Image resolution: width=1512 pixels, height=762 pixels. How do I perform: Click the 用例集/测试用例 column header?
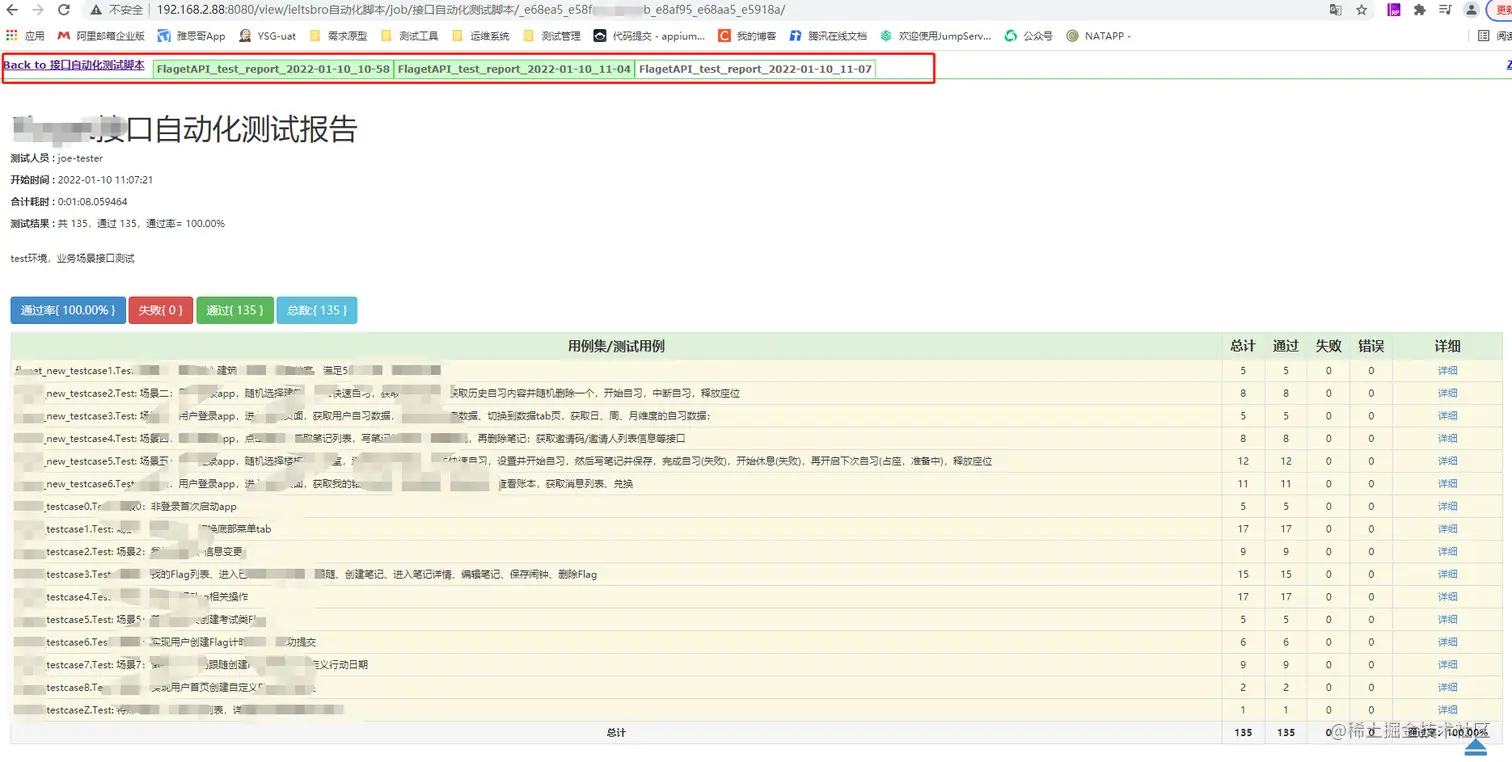616,346
